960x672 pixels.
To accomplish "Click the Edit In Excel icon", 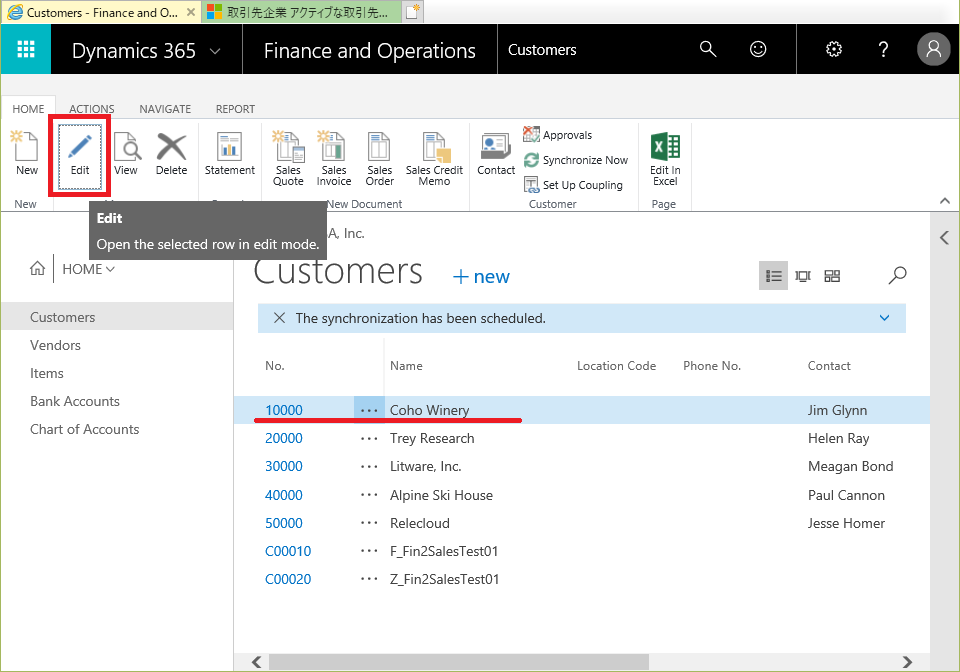I will point(665,159).
